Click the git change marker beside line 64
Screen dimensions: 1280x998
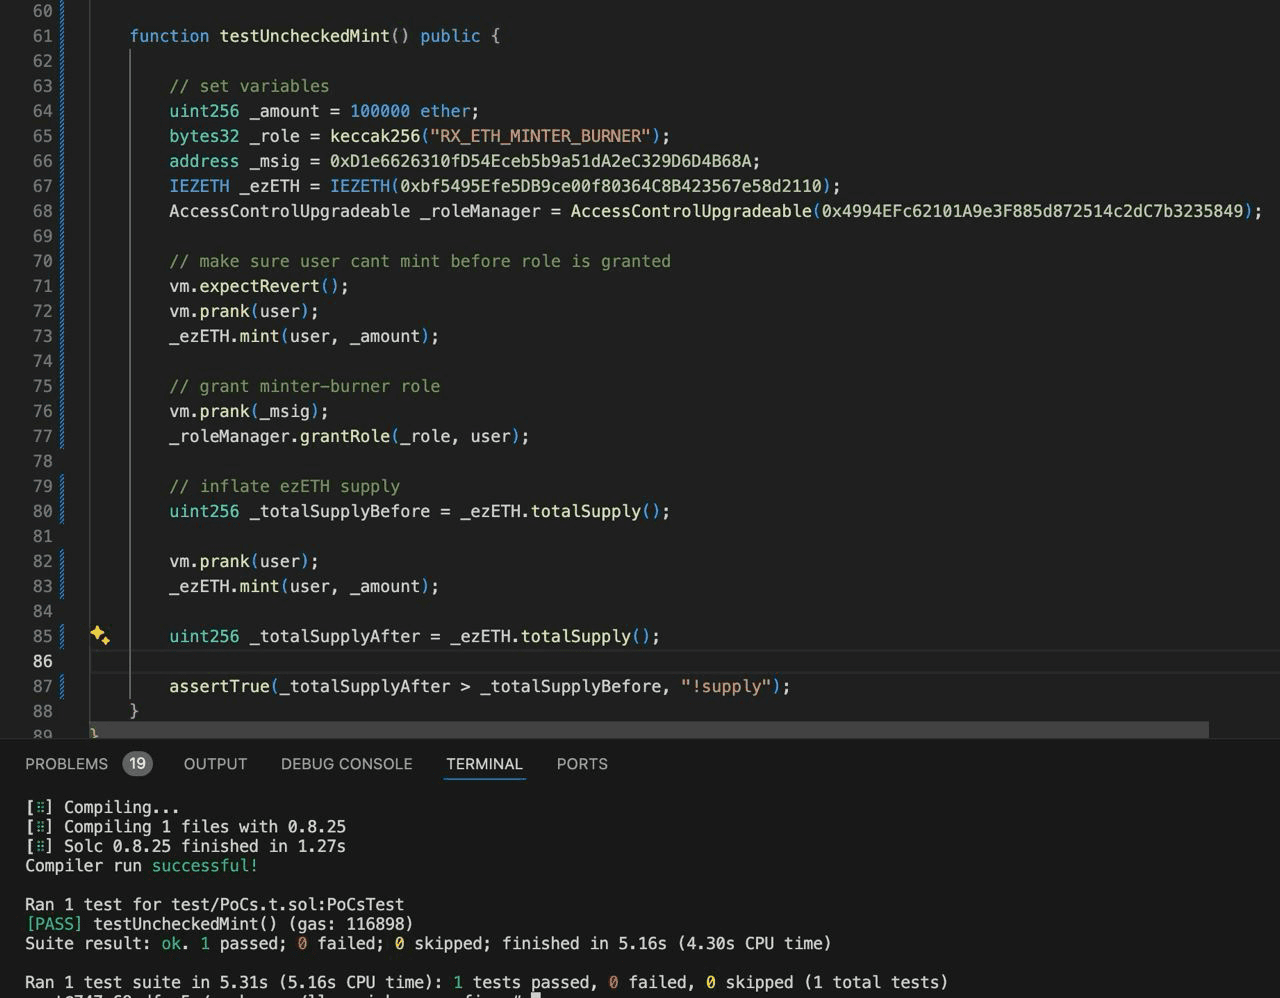tap(62, 111)
